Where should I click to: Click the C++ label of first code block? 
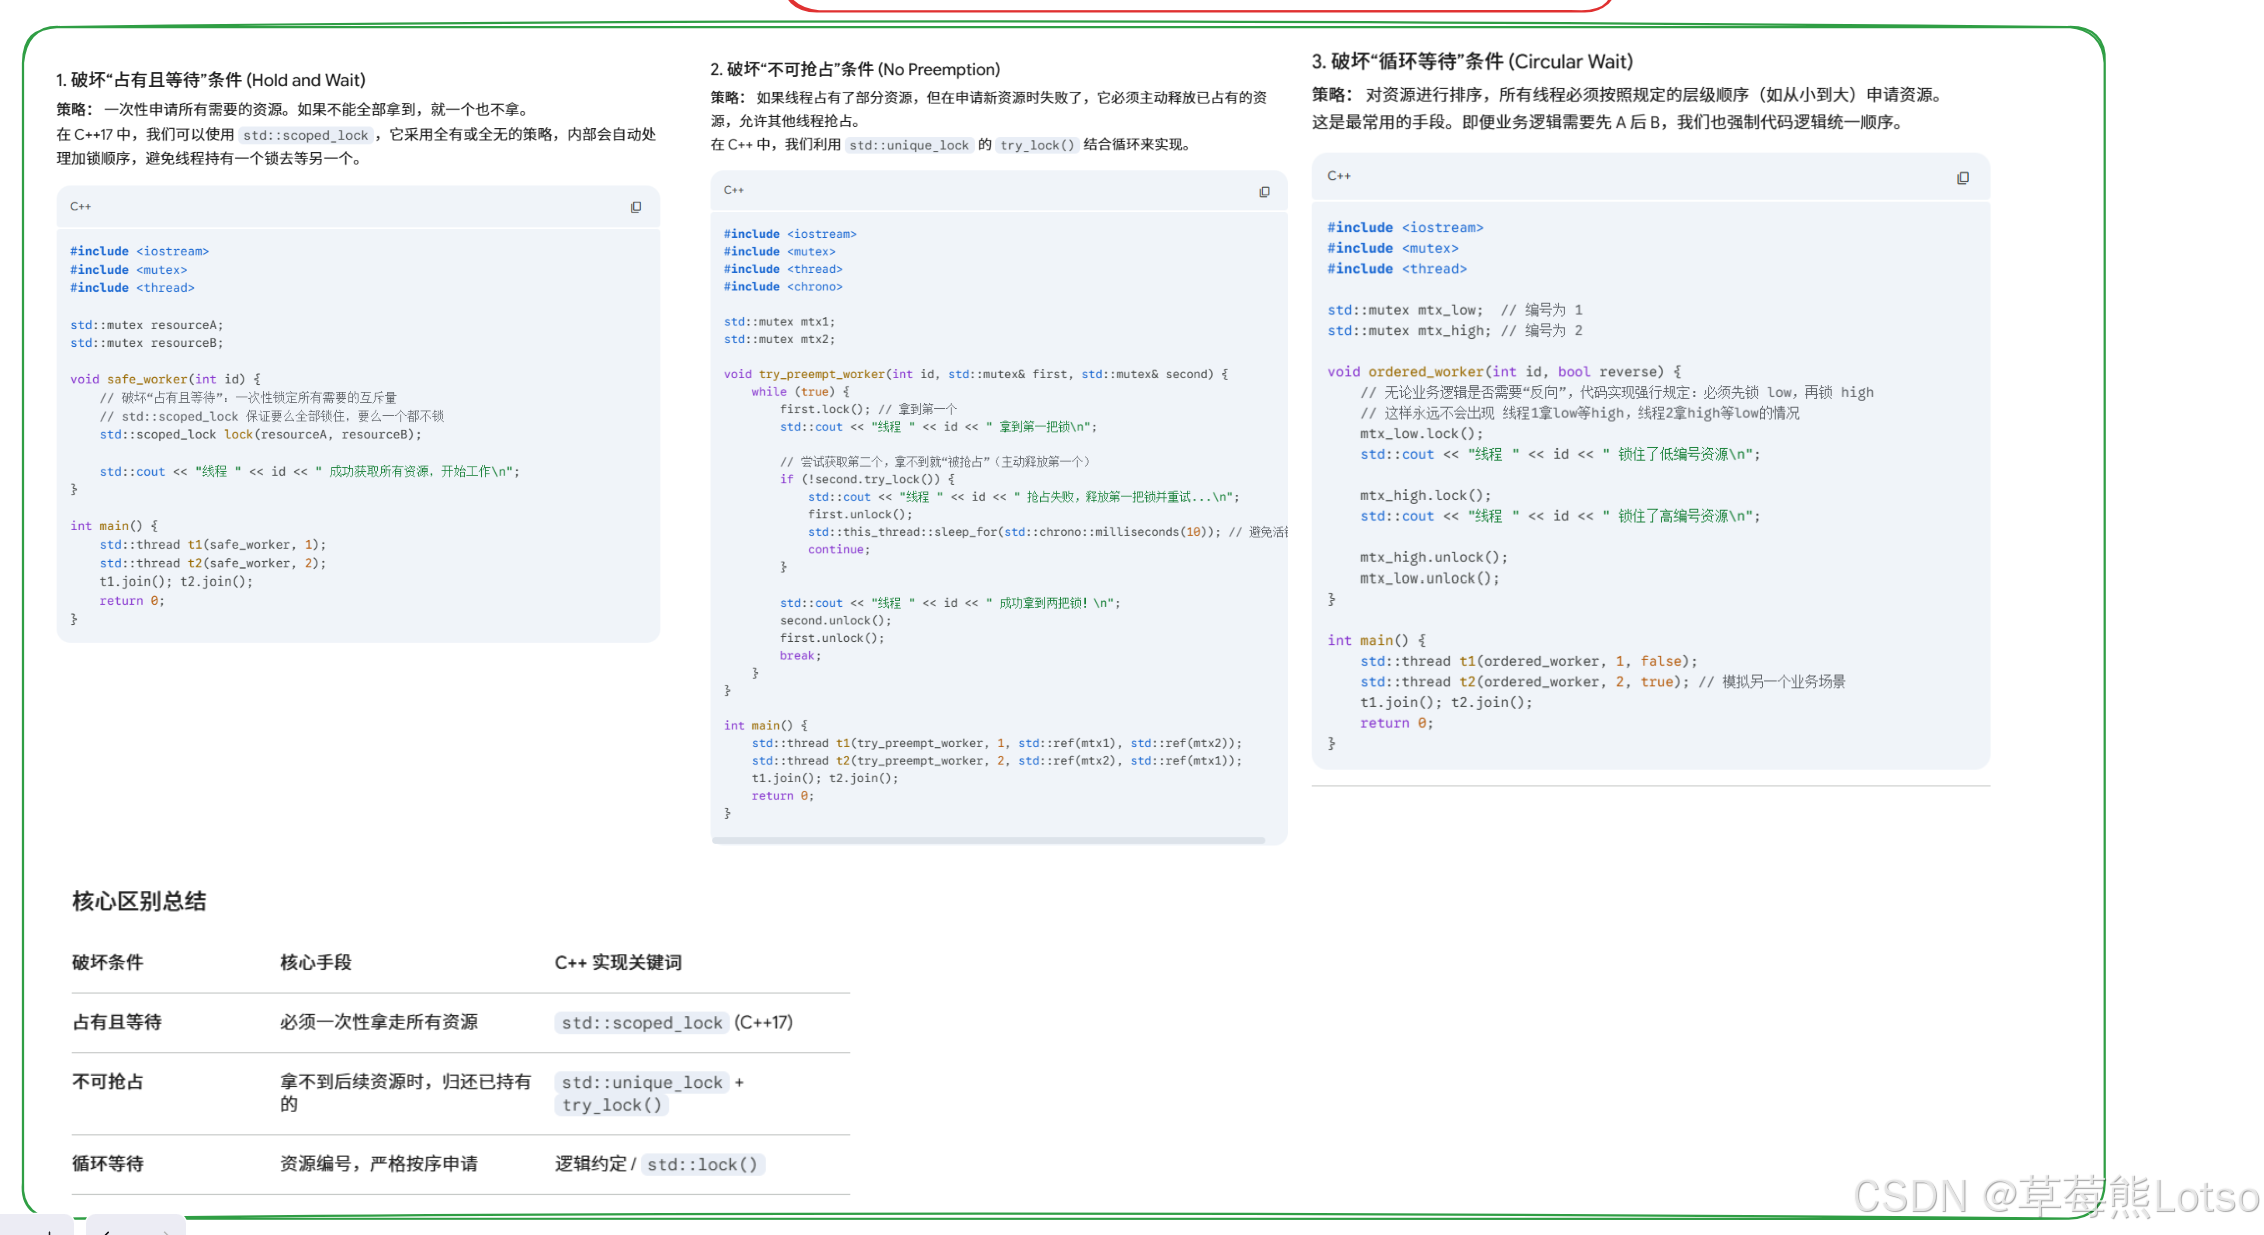[x=81, y=207]
